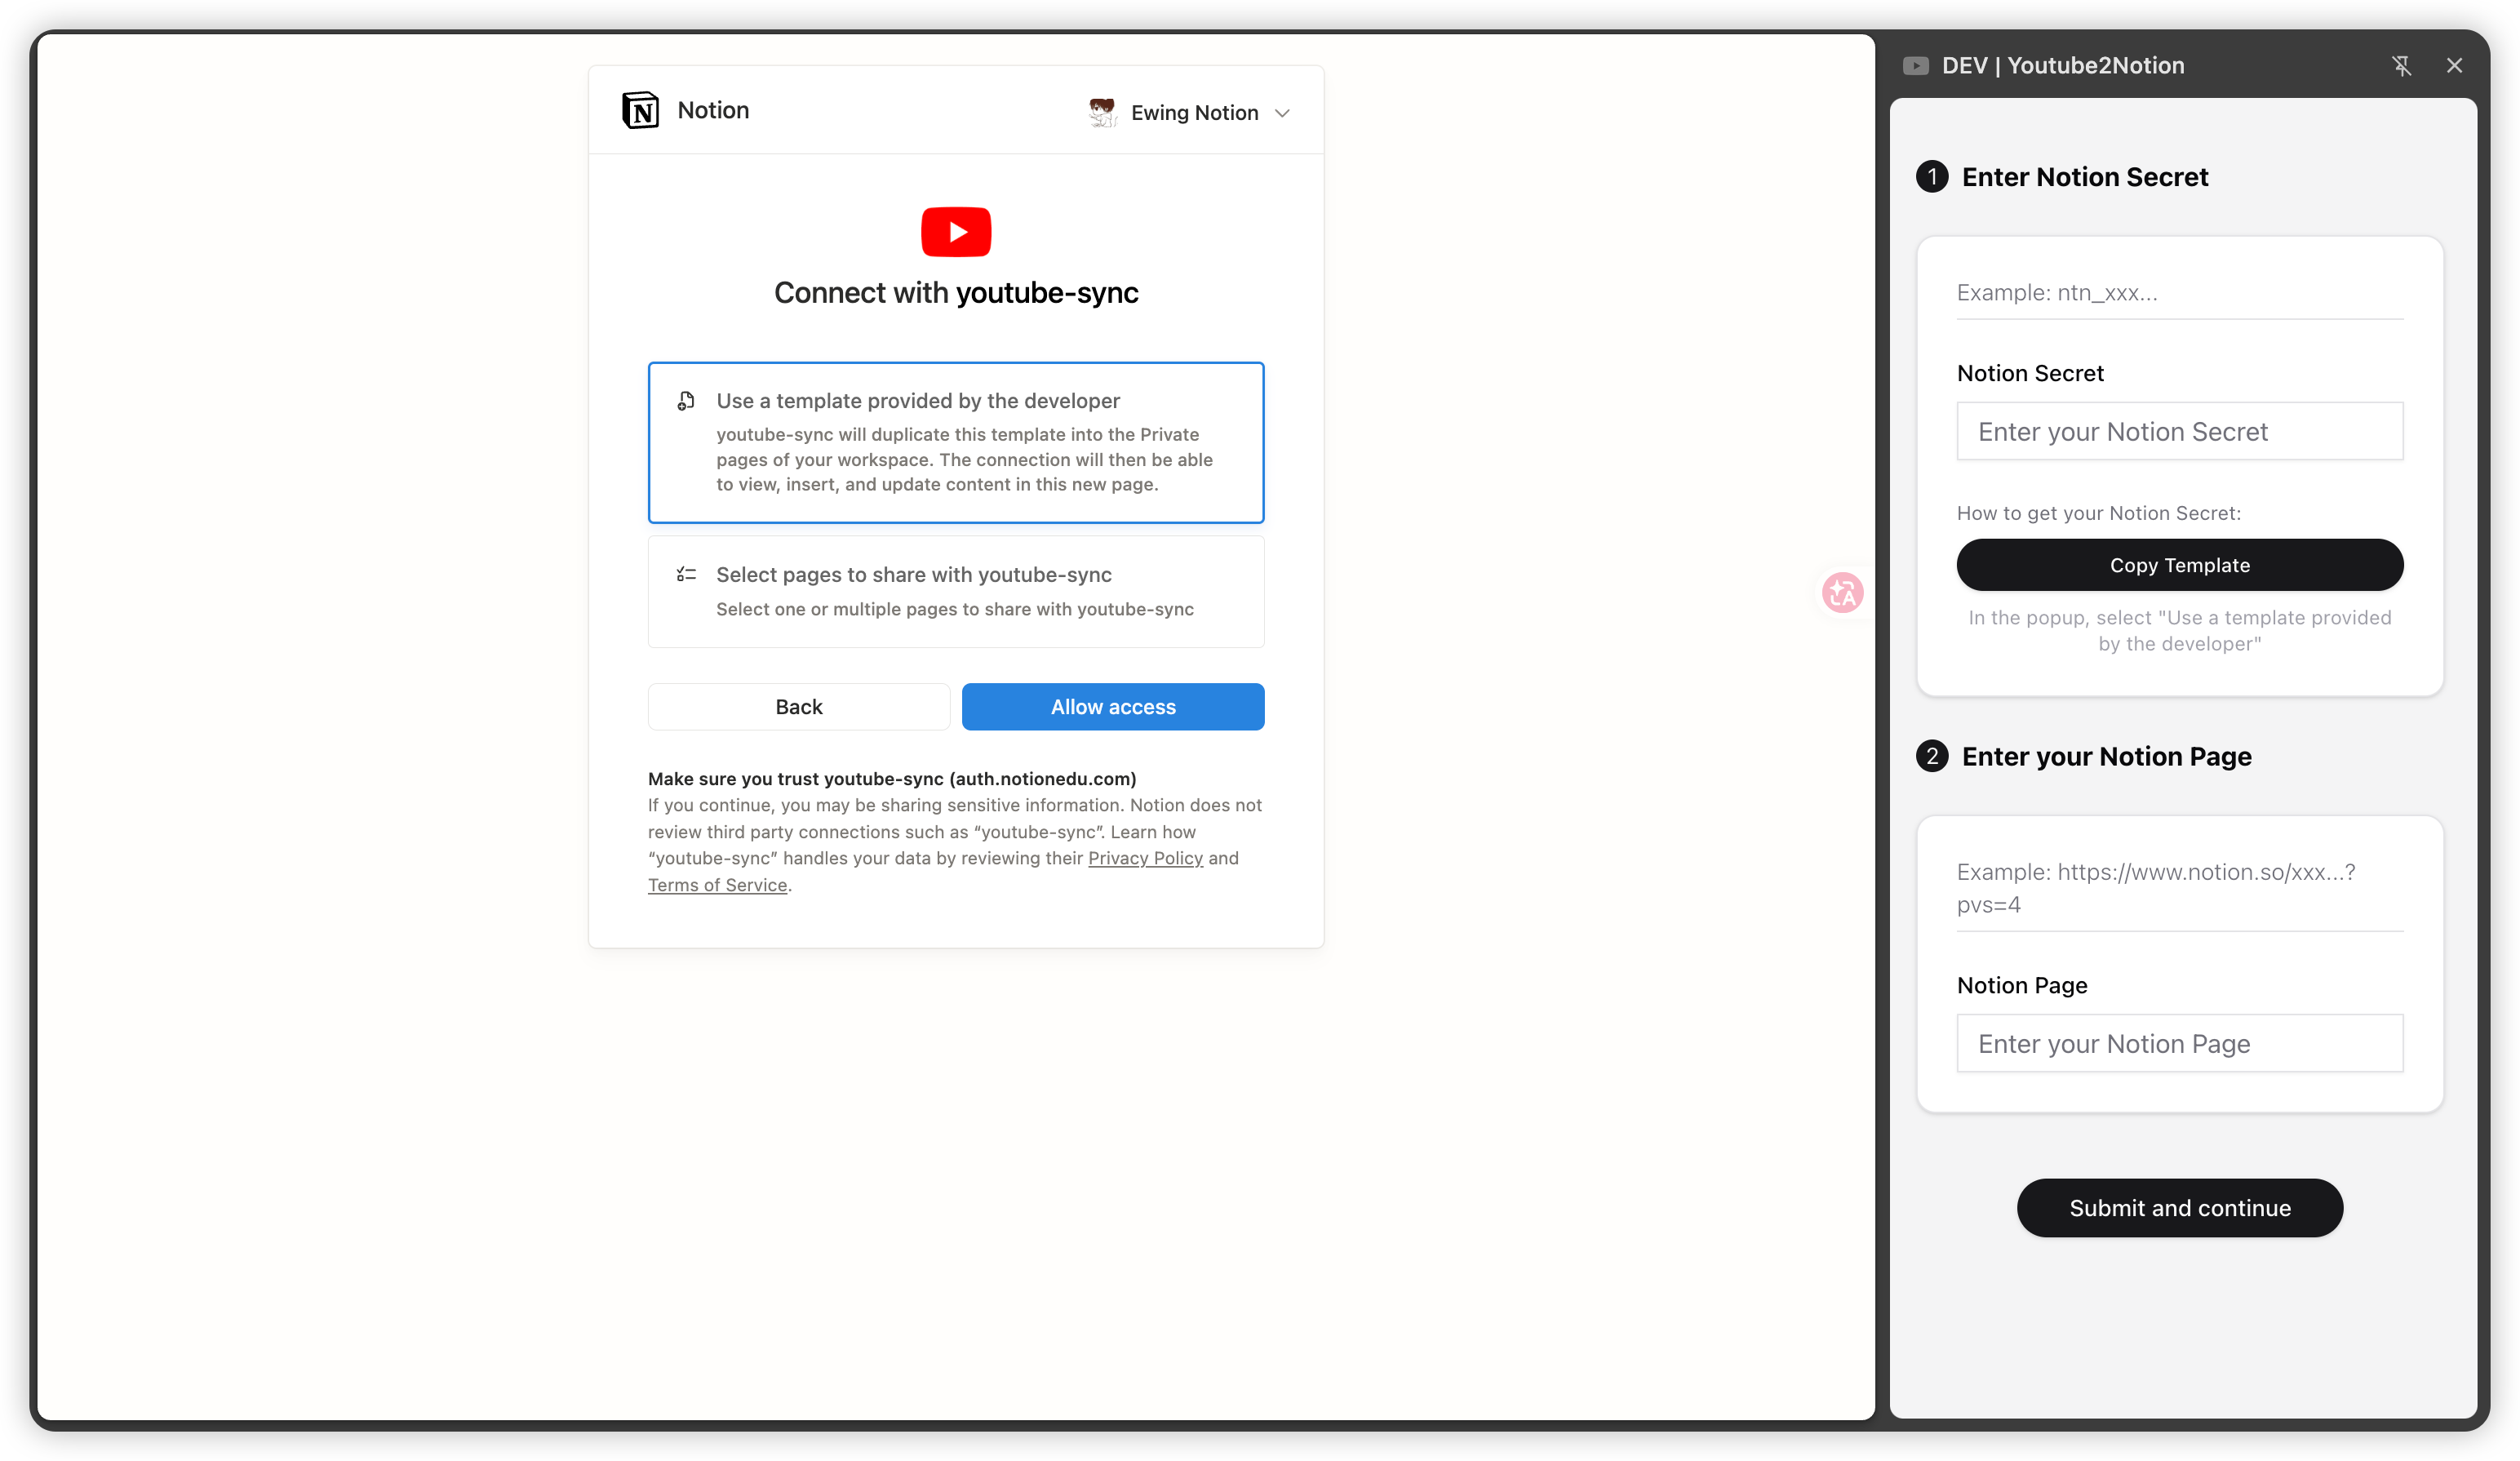
Task: Click 'Example: ntn_xxx...' hint text
Action: [x=2056, y=293]
